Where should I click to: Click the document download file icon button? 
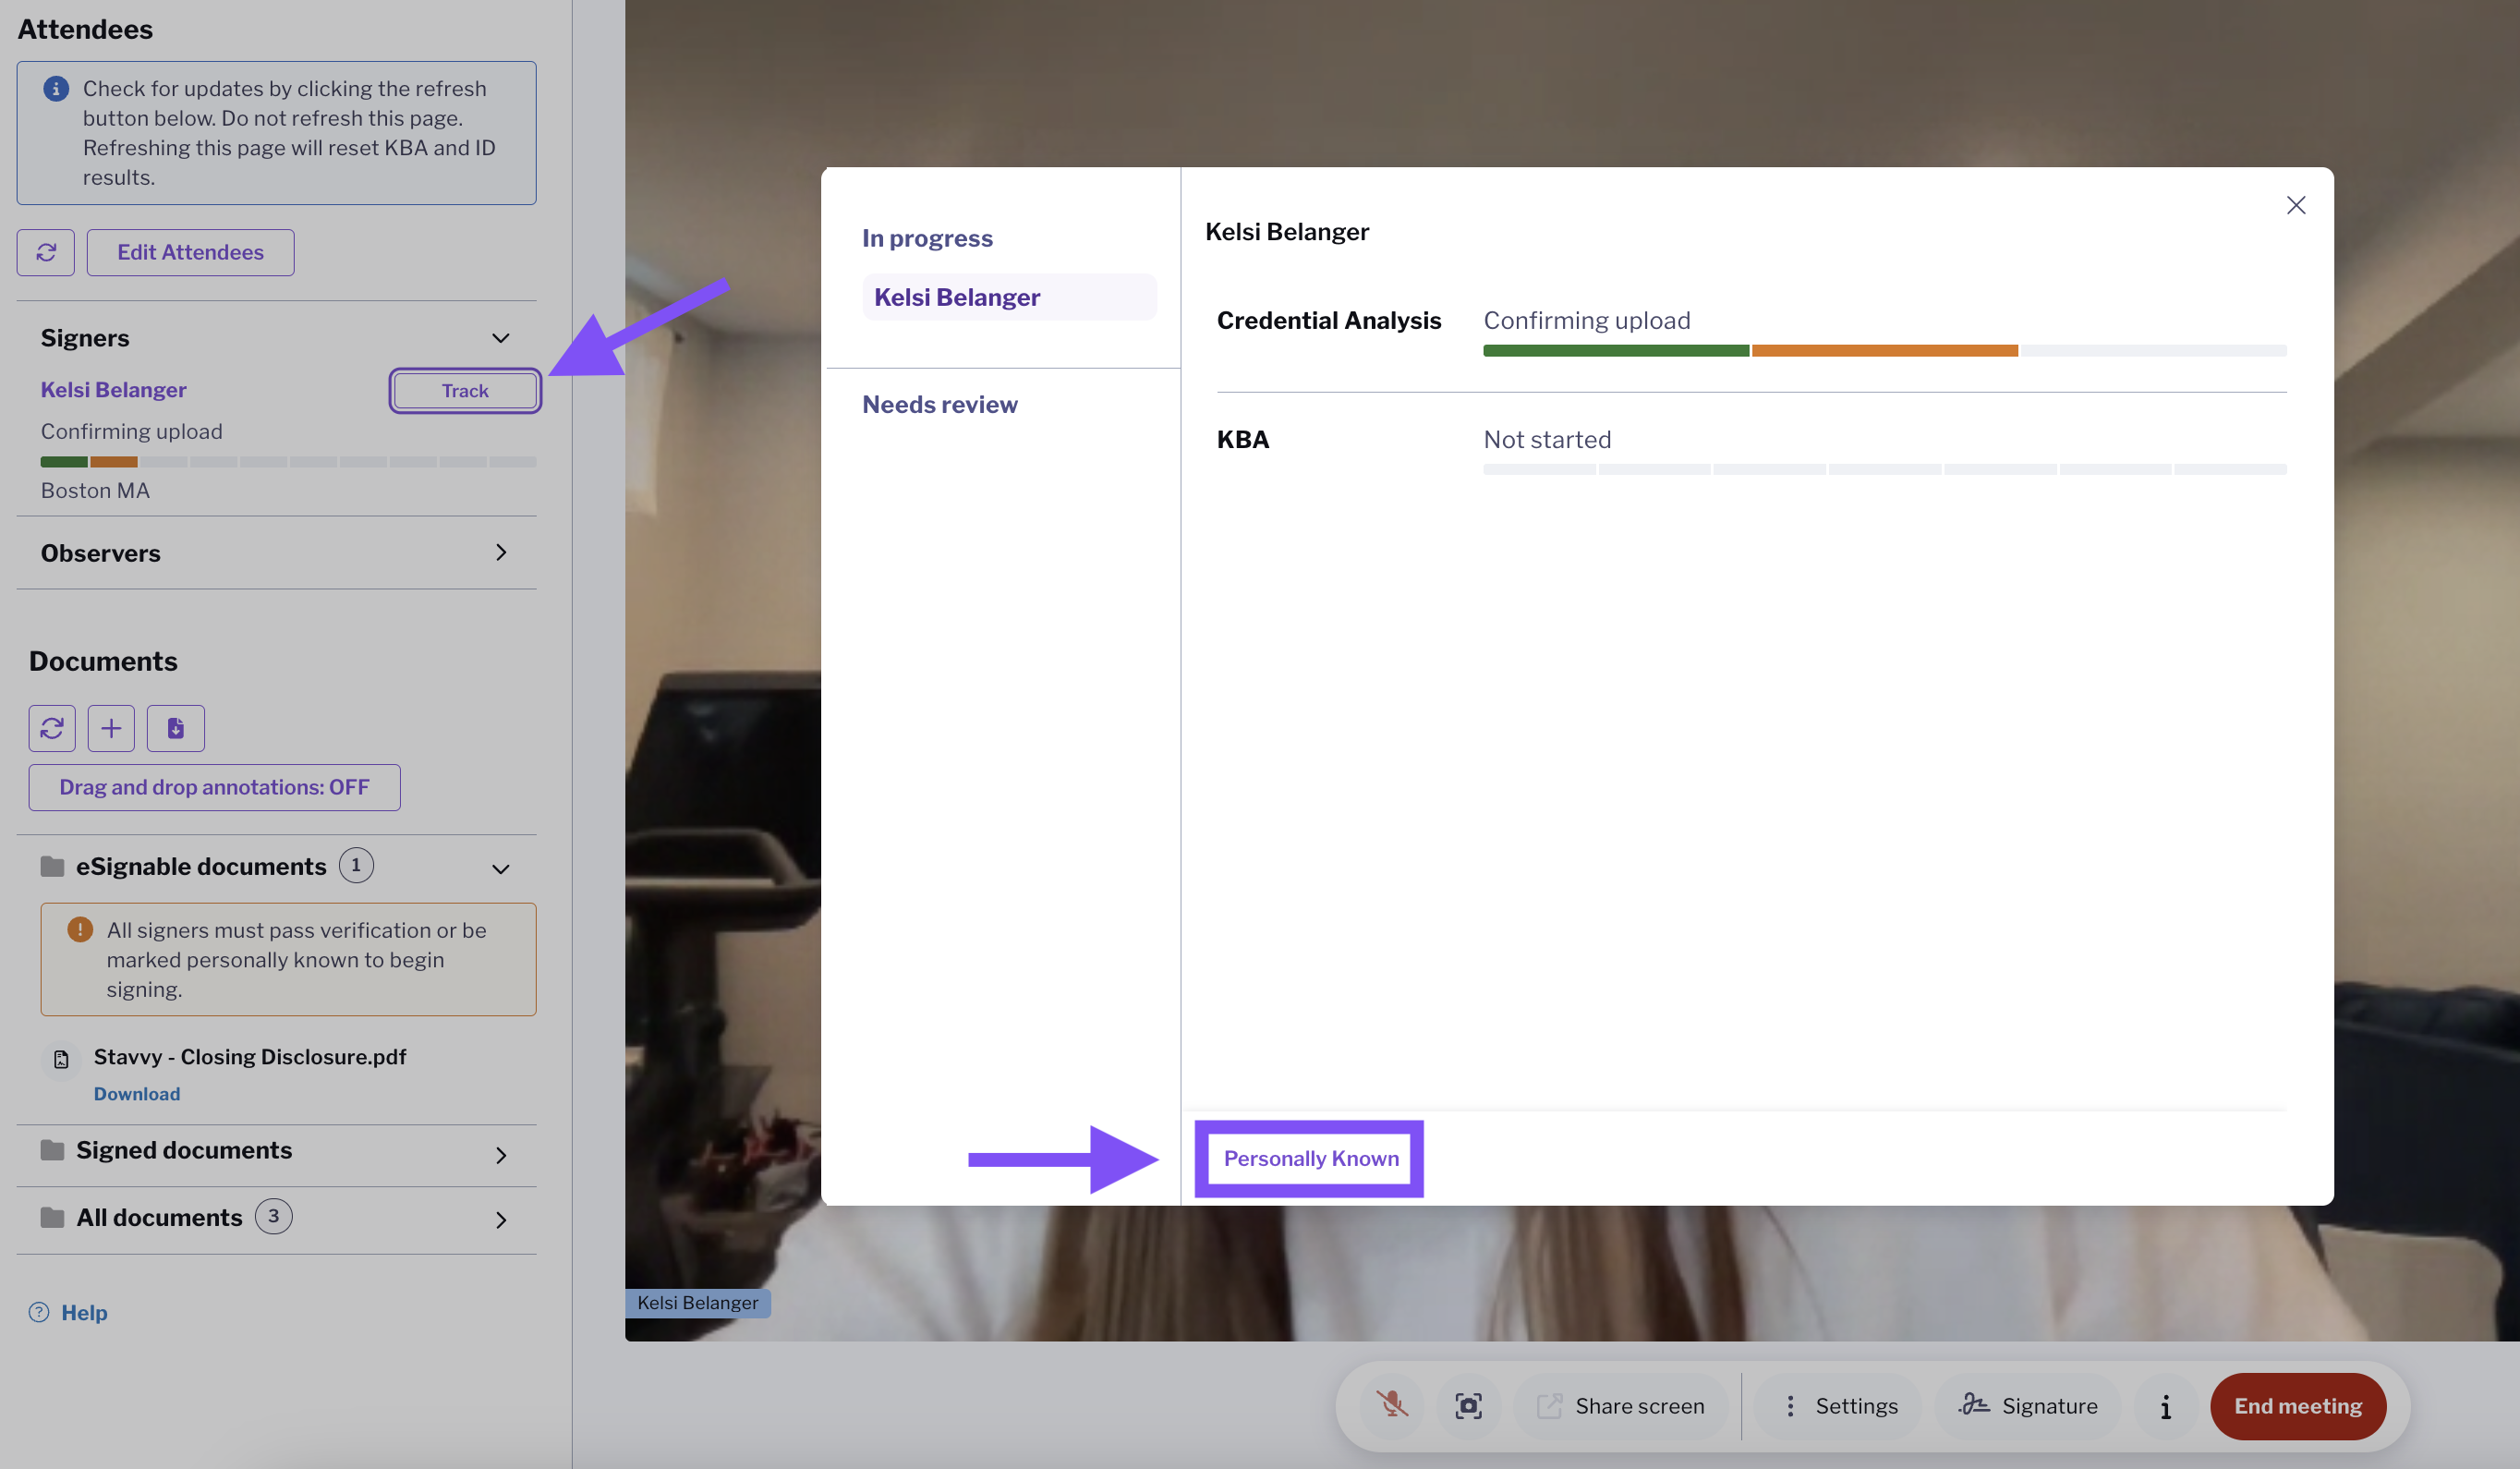[x=176, y=728]
